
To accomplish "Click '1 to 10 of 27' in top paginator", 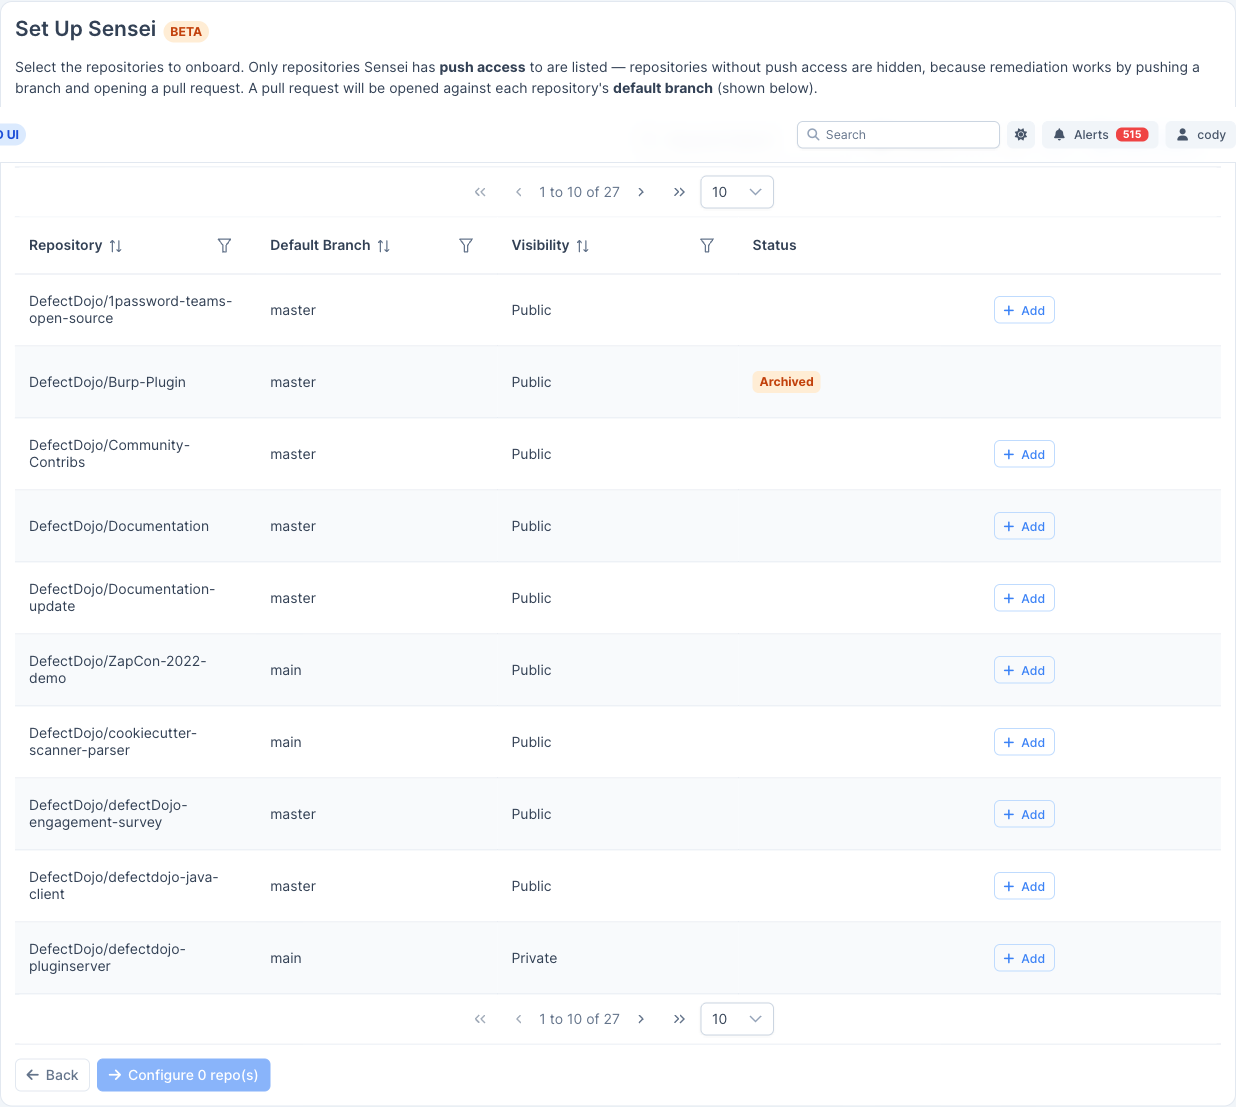I will [580, 192].
